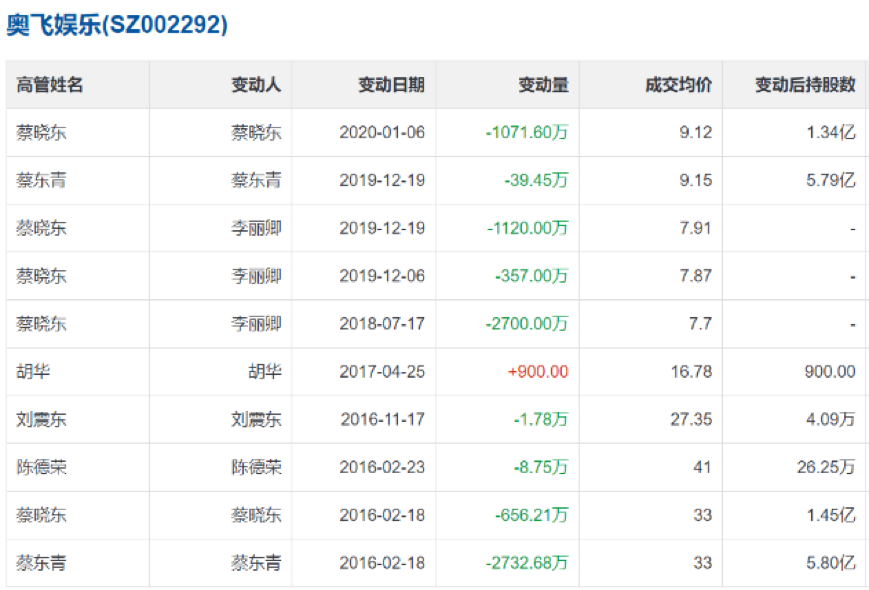The width and height of the screenshot is (869, 590).
Task: Select the -1120.00万 change amount
Action: tap(528, 228)
